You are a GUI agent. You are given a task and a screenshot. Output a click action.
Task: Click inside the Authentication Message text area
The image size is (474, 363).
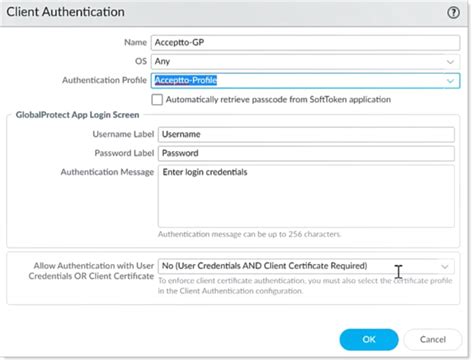tap(306, 196)
